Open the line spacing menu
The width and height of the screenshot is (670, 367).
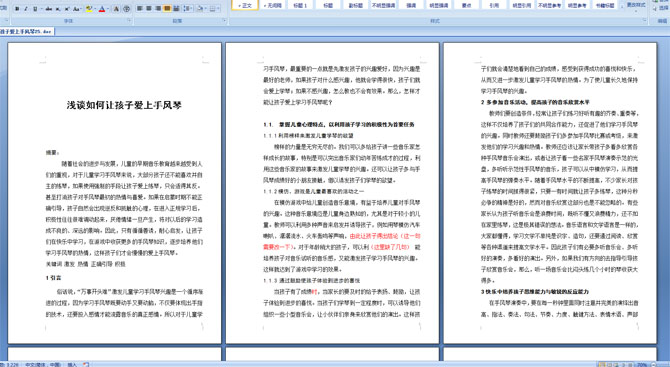click(x=188, y=9)
